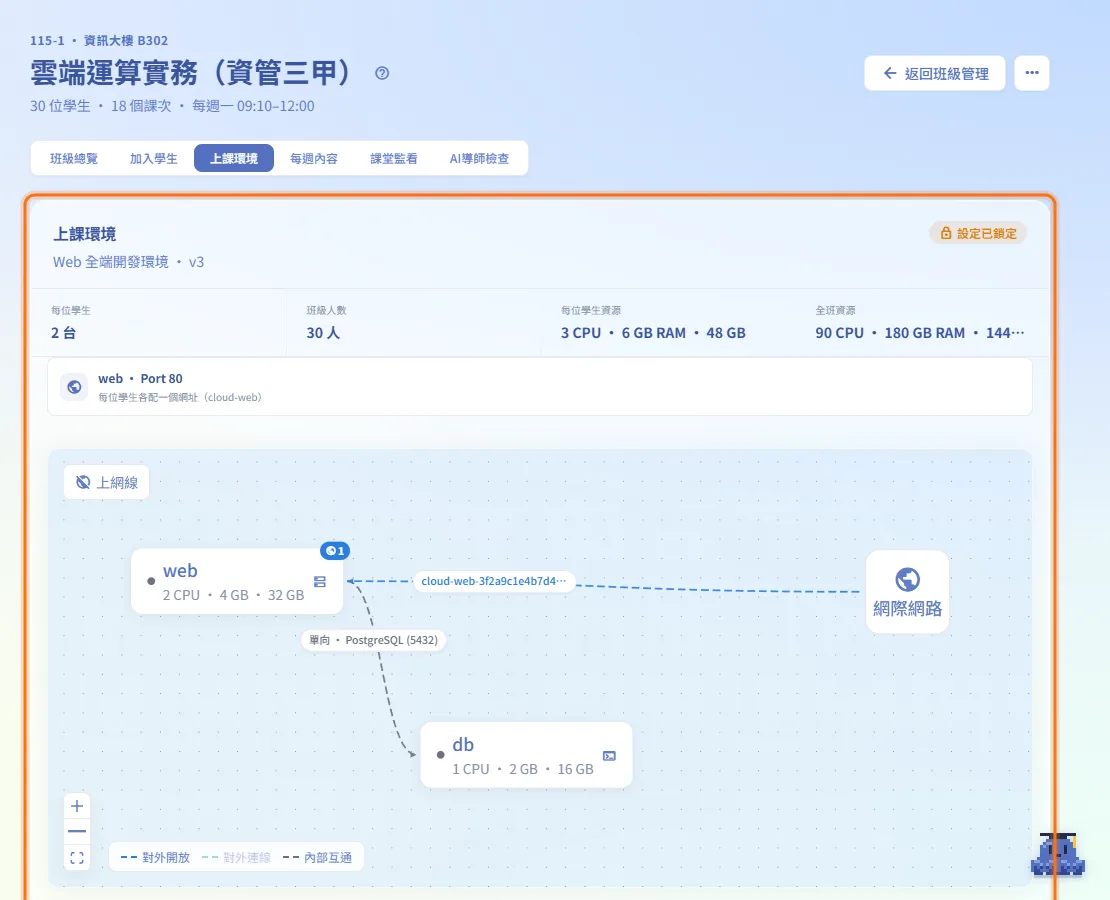Toggle the 上網線 internet lines button

click(x=106, y=482)
